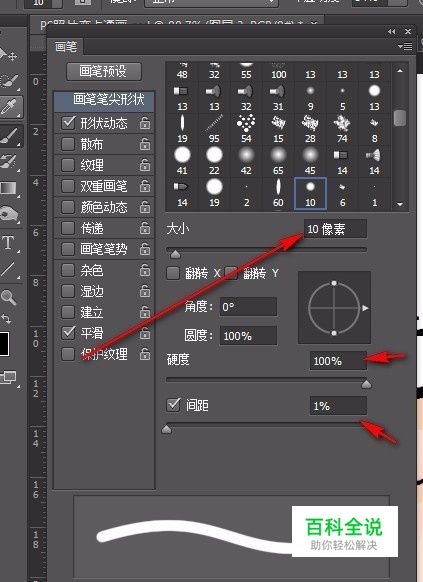Enable the 纹理 checkbox

[x=68, y=164]
